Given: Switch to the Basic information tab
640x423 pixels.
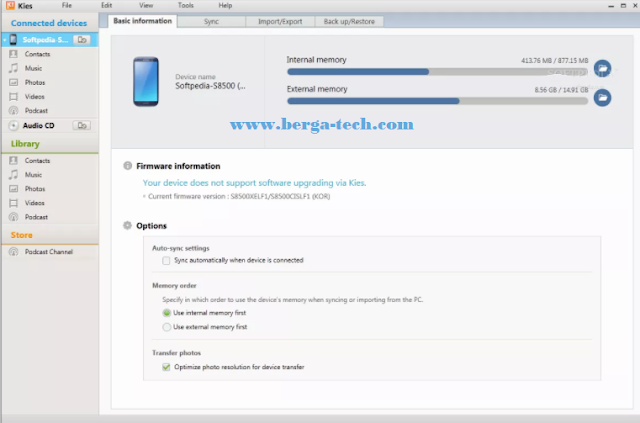Looking at the screenshot, I should 143,21.
